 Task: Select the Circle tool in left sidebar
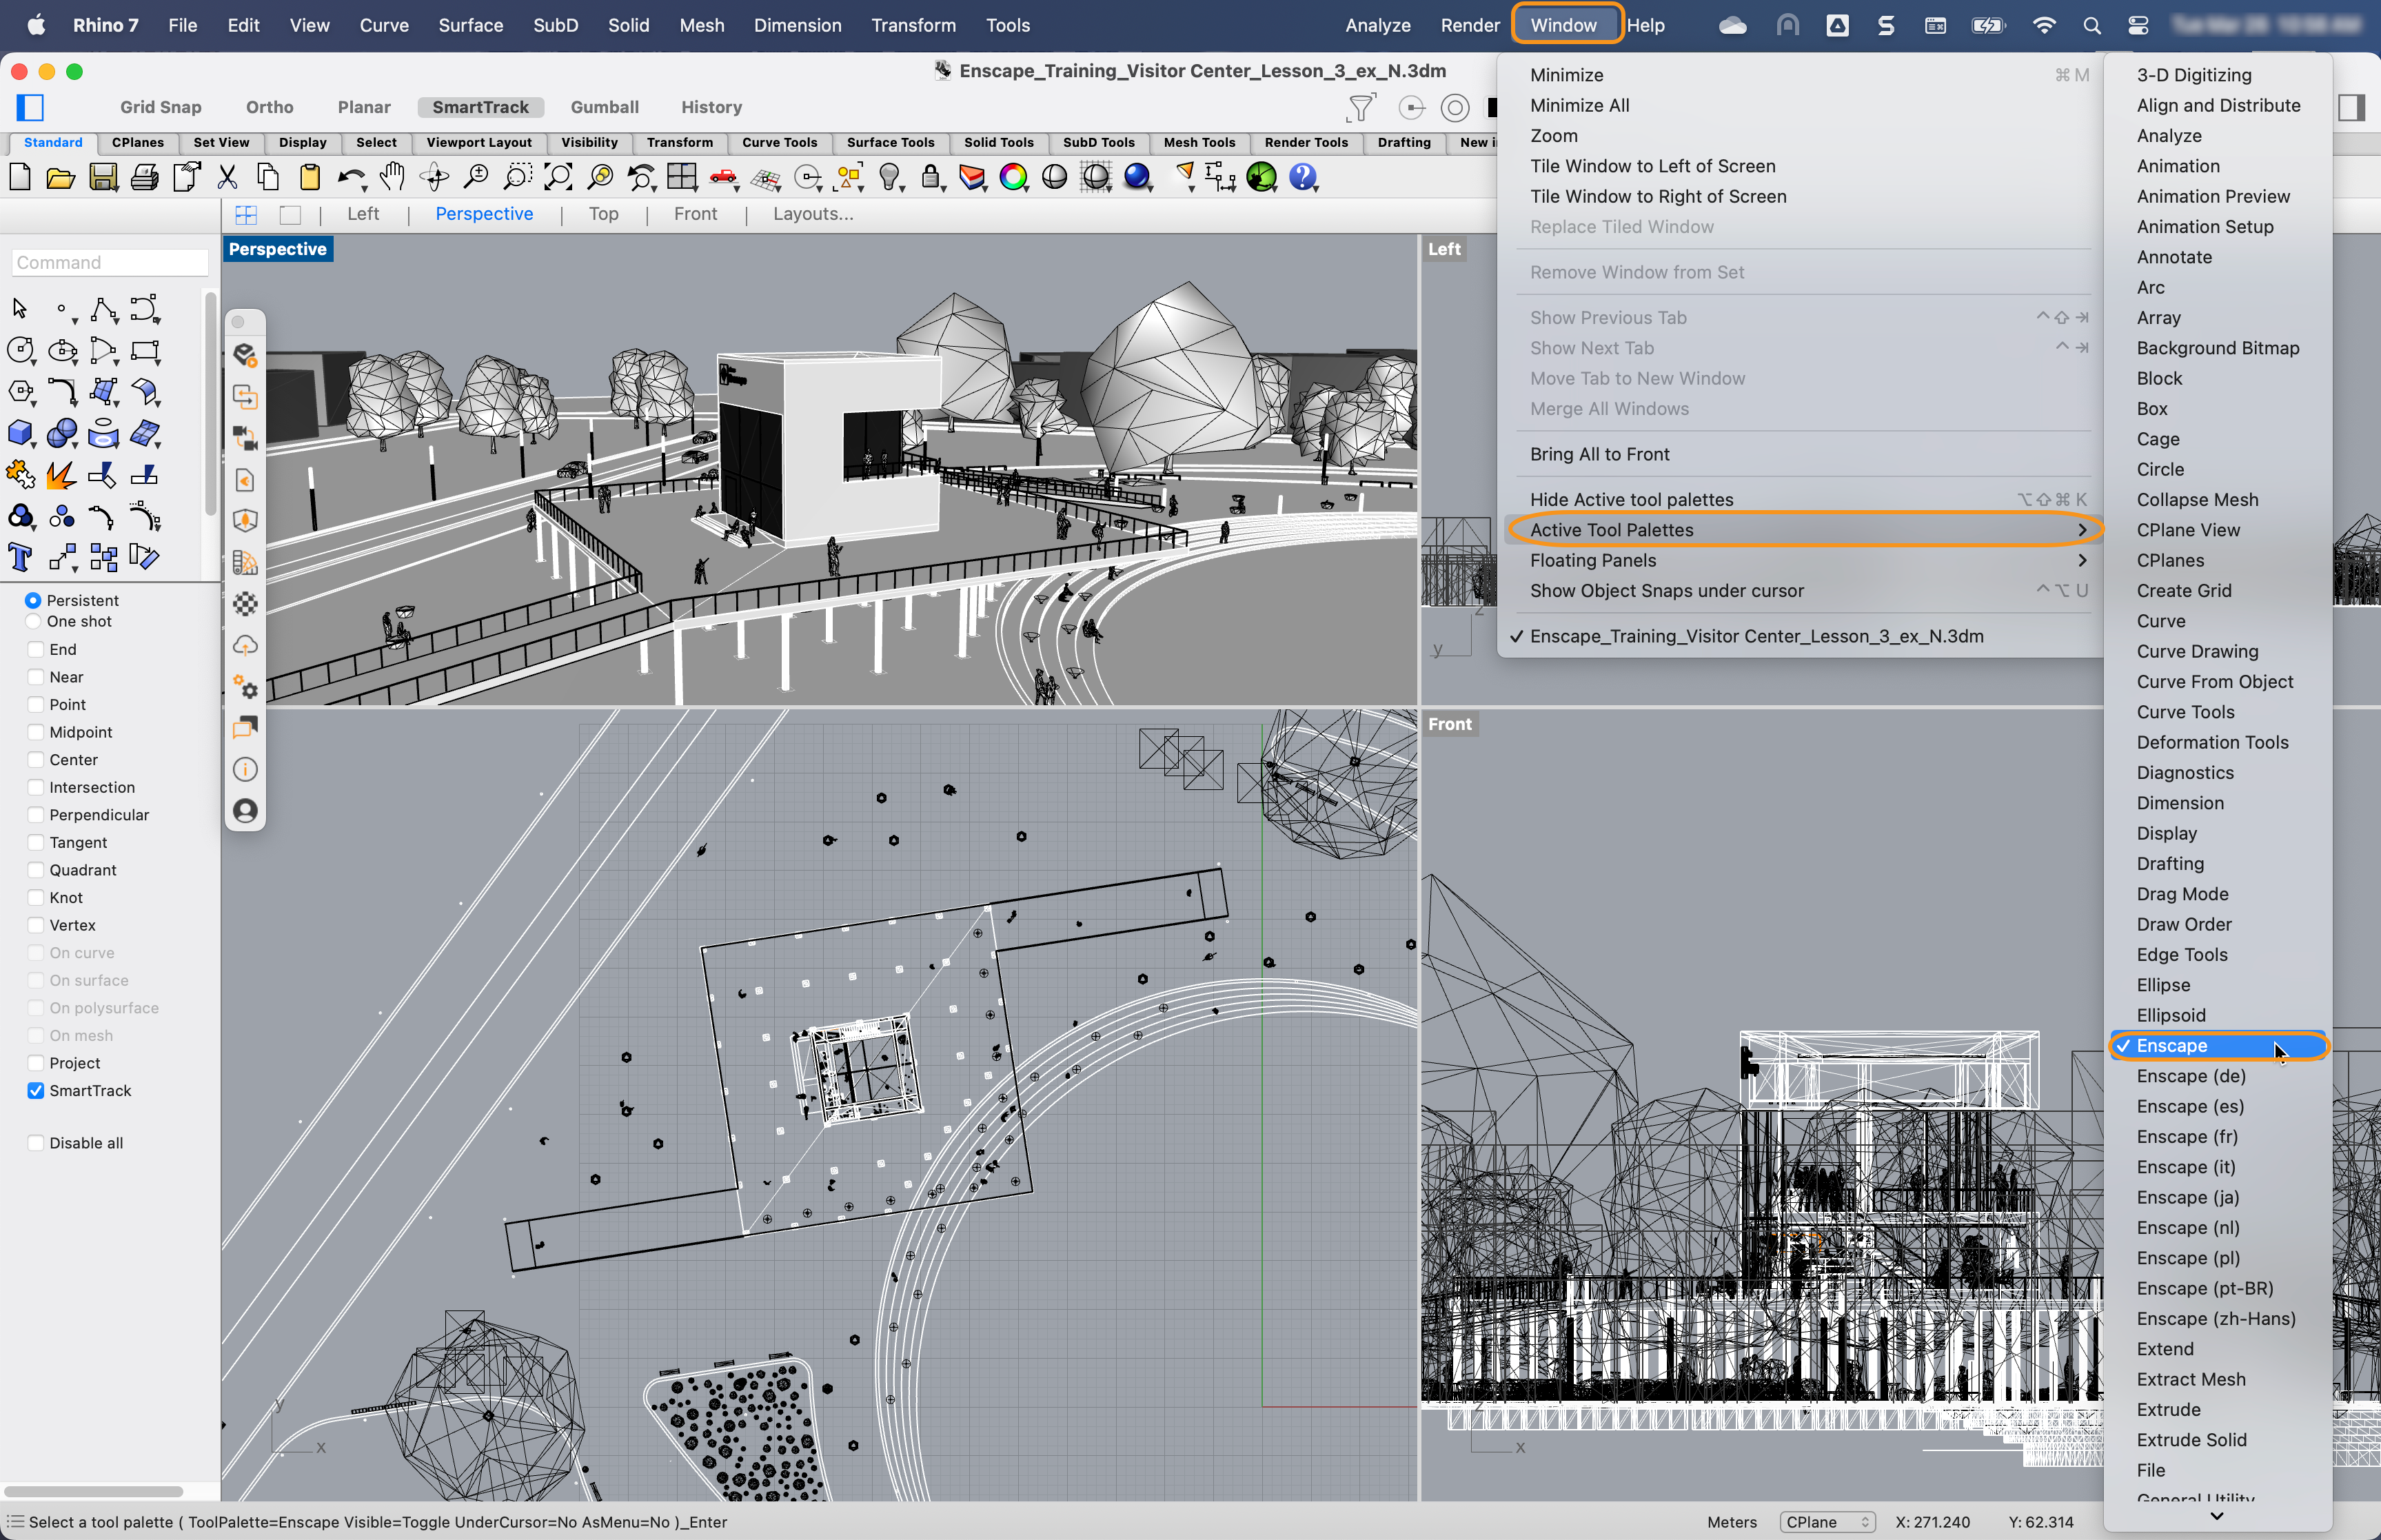(20, 350)
